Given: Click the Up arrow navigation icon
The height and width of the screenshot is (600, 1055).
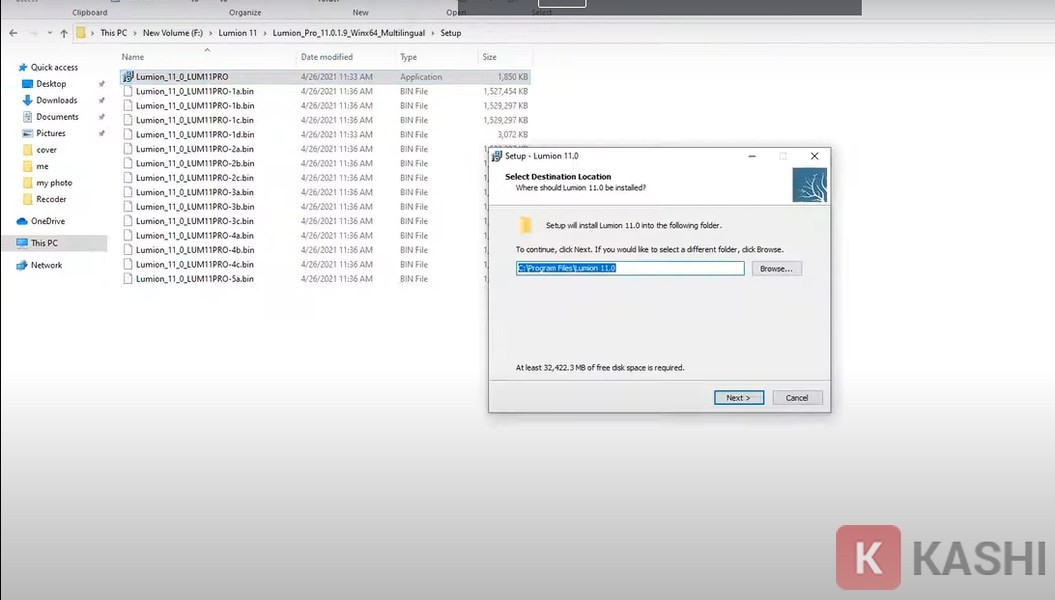Looking at the screenshot, I should point(64,33).
